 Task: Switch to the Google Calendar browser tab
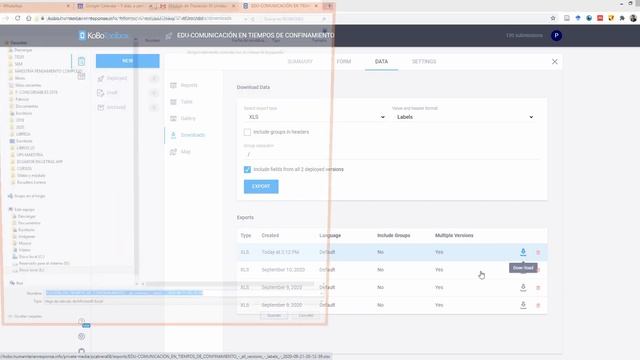point(113,6)
